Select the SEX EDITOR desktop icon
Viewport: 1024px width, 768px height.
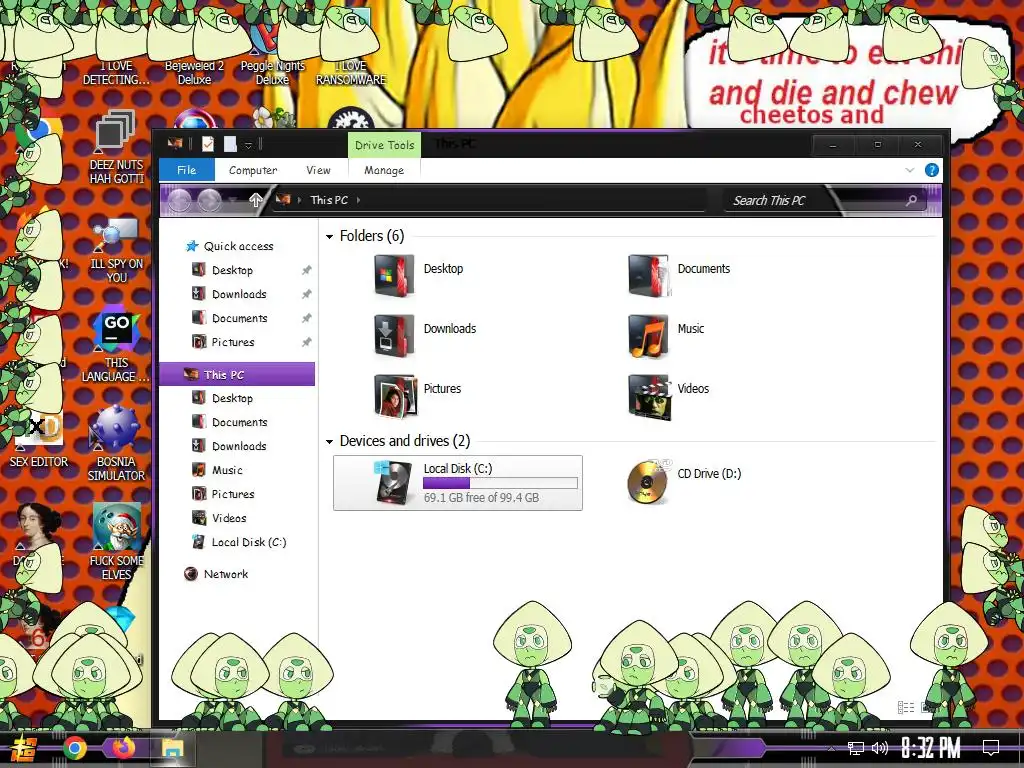click(x=39, y=441)
